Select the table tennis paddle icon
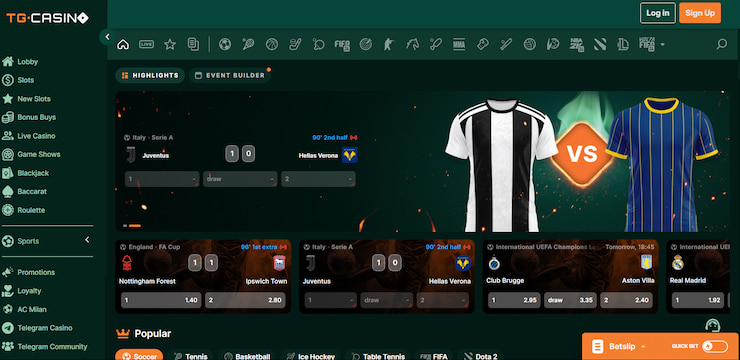 point(319,44)
